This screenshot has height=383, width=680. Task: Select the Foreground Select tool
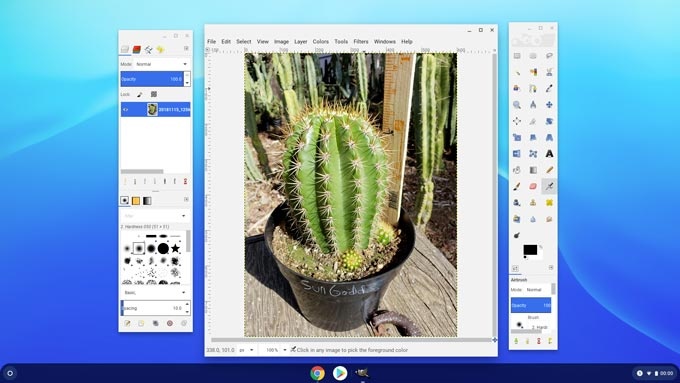click(x=517, y=88)
